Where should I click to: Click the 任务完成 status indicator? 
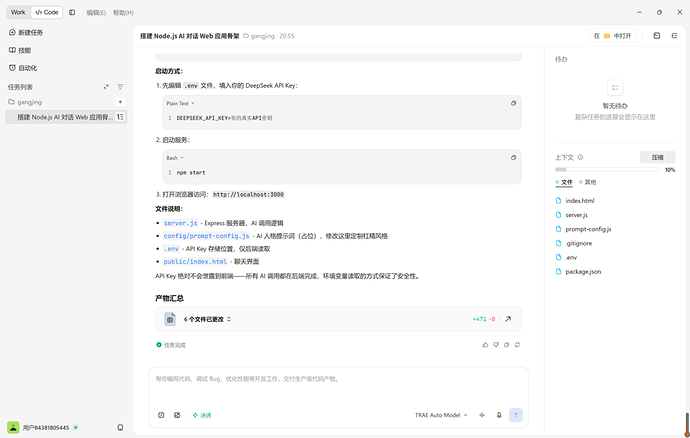click(x=171, y=345)
